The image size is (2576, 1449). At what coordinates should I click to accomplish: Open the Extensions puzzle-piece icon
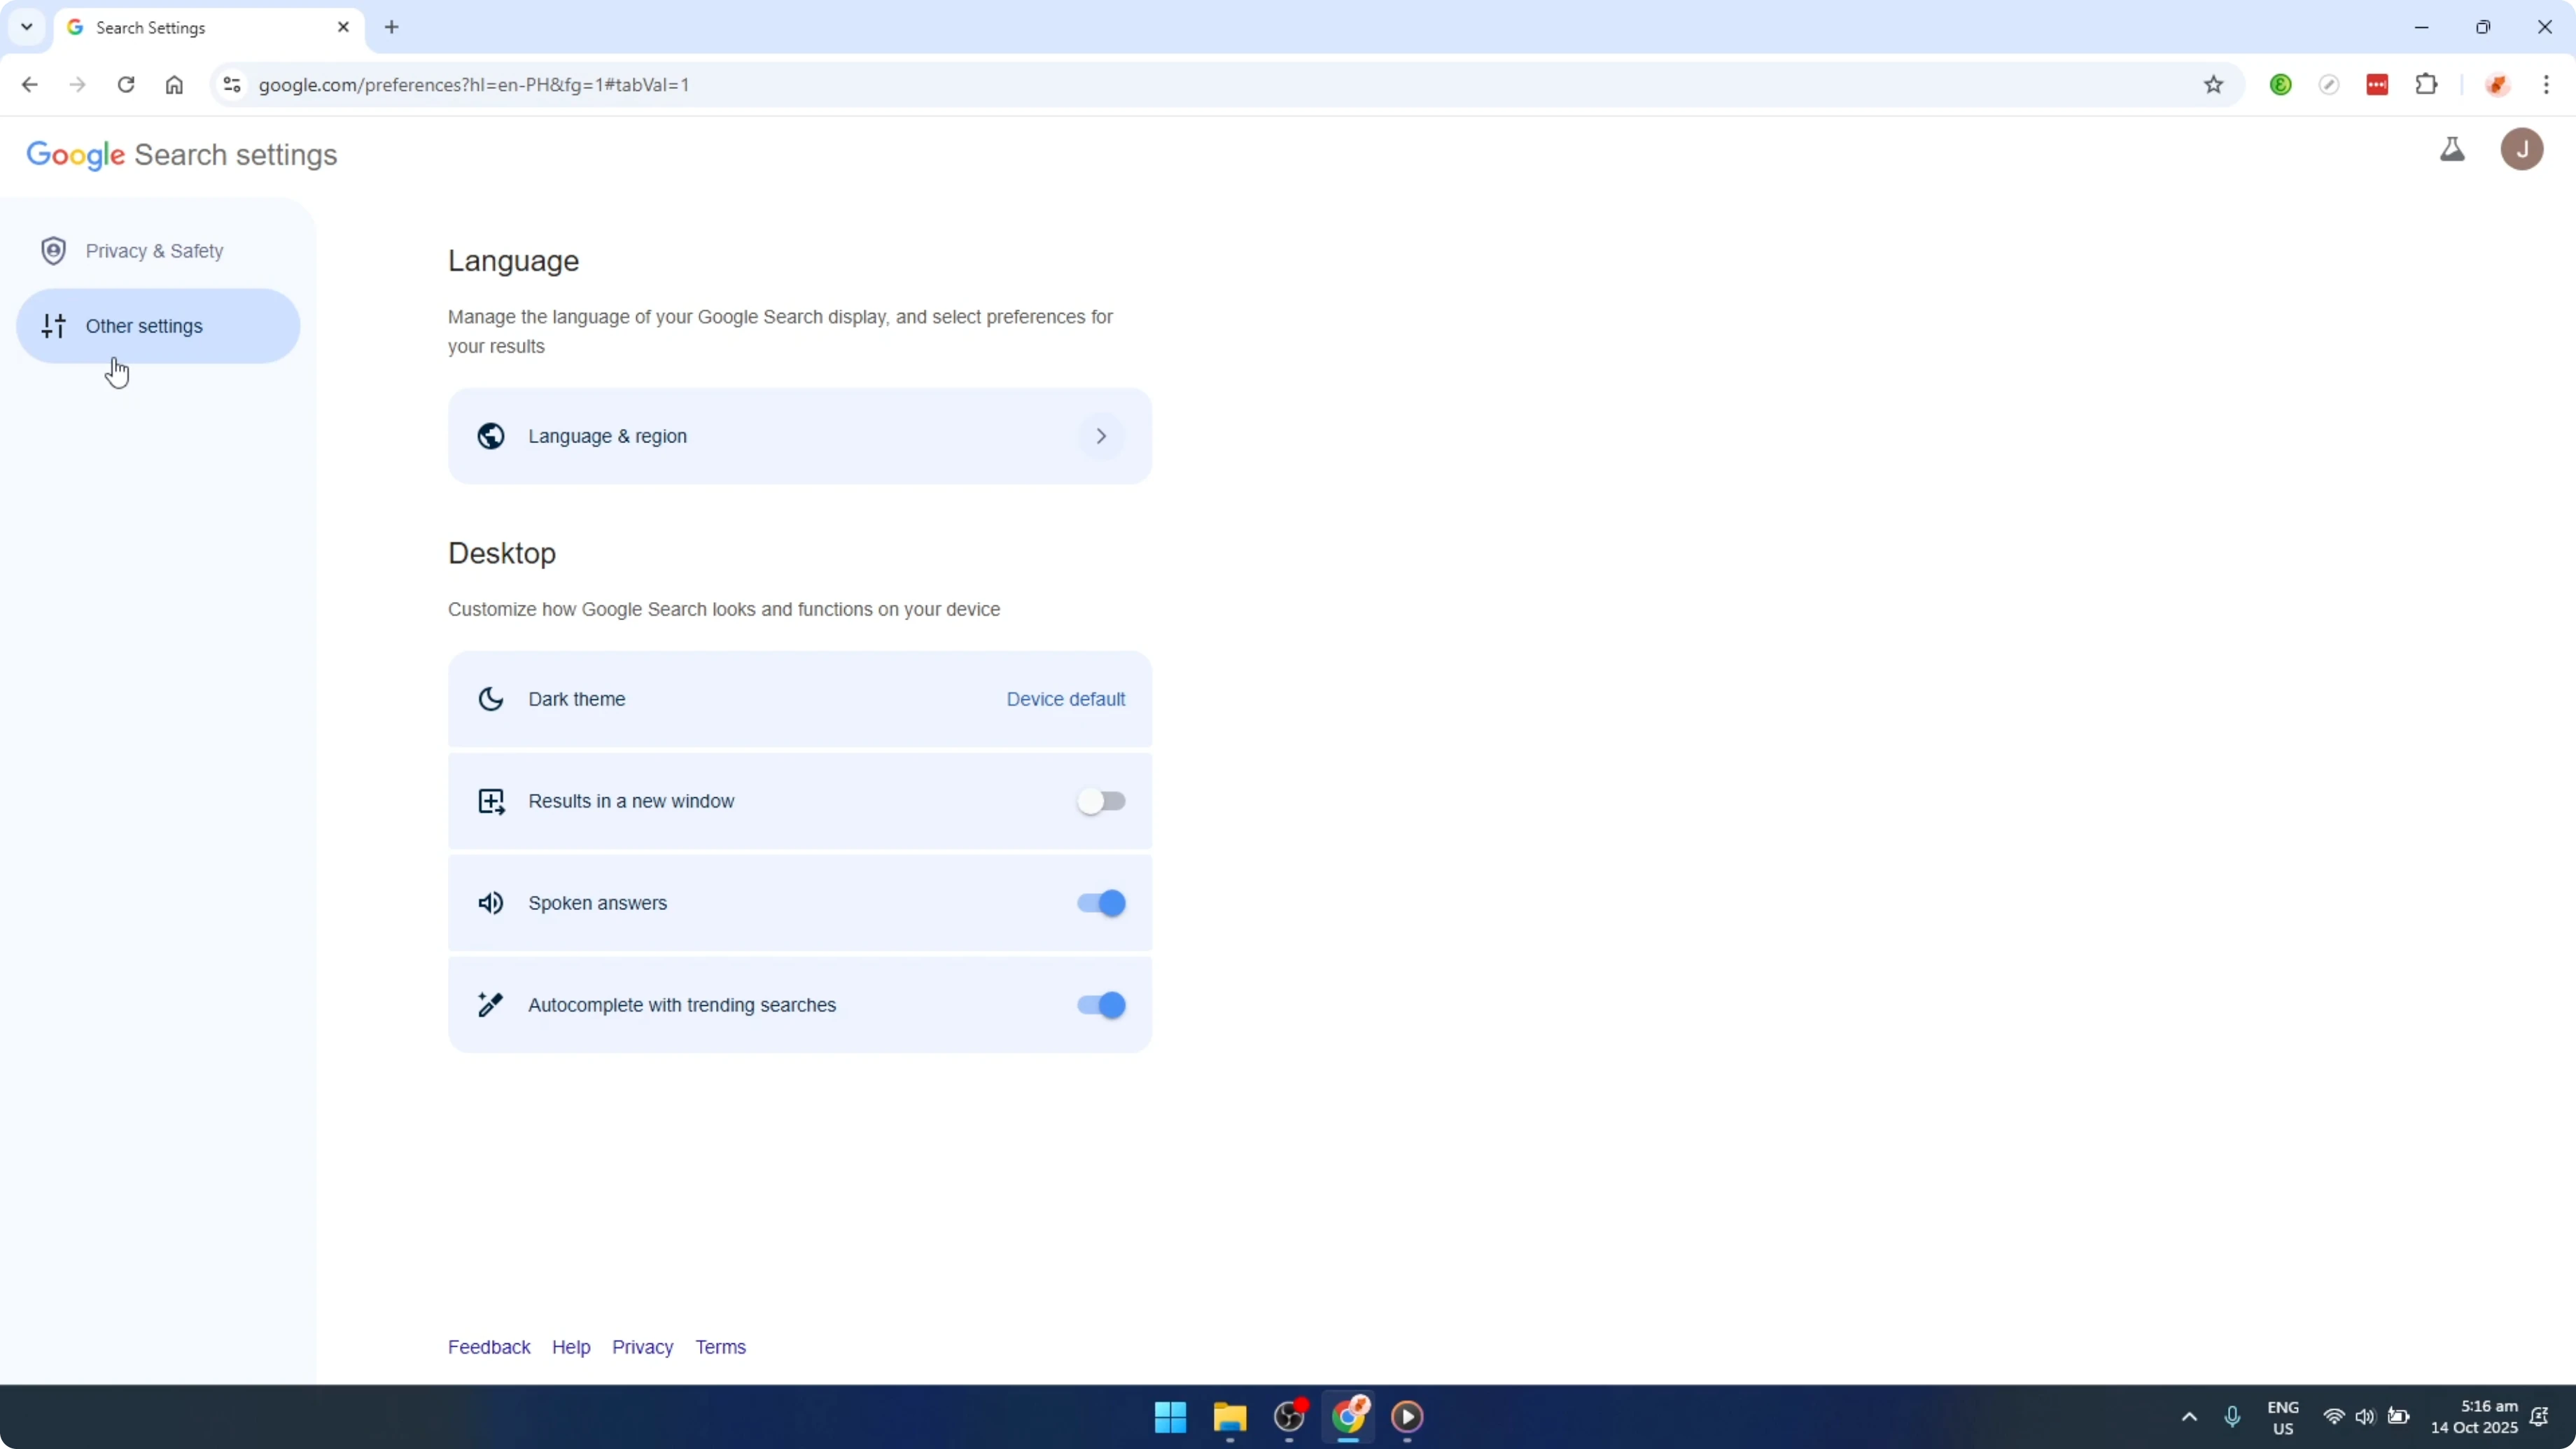(x=2427, y=84)
